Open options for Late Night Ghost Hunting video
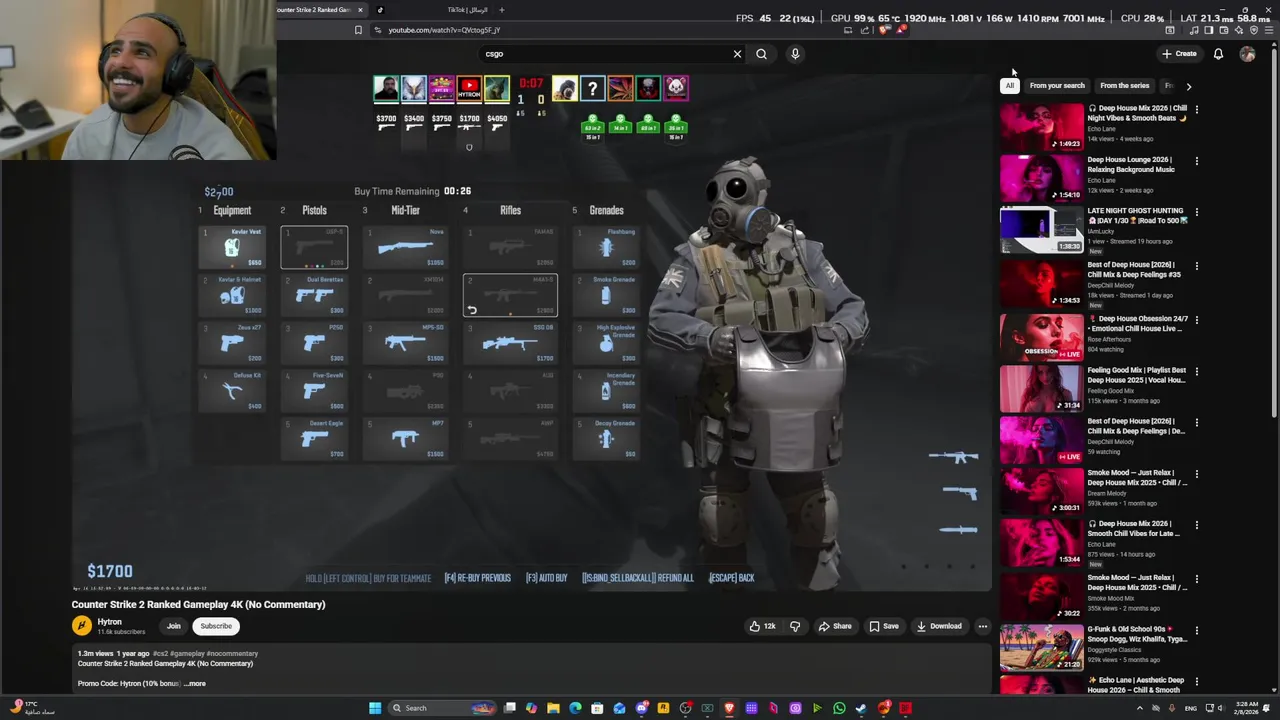Viewport: 1280px width, 720px height. click(x=1196, y=212)
